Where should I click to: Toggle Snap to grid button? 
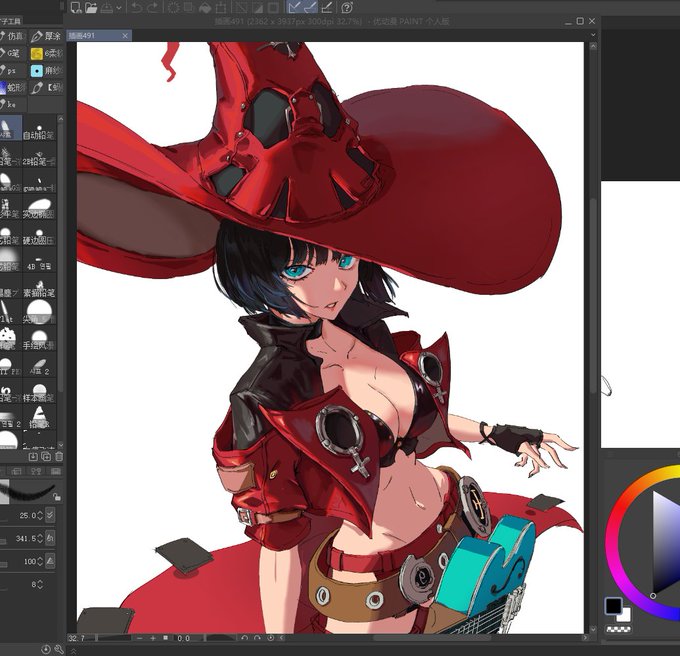click(x=327, y=7)
